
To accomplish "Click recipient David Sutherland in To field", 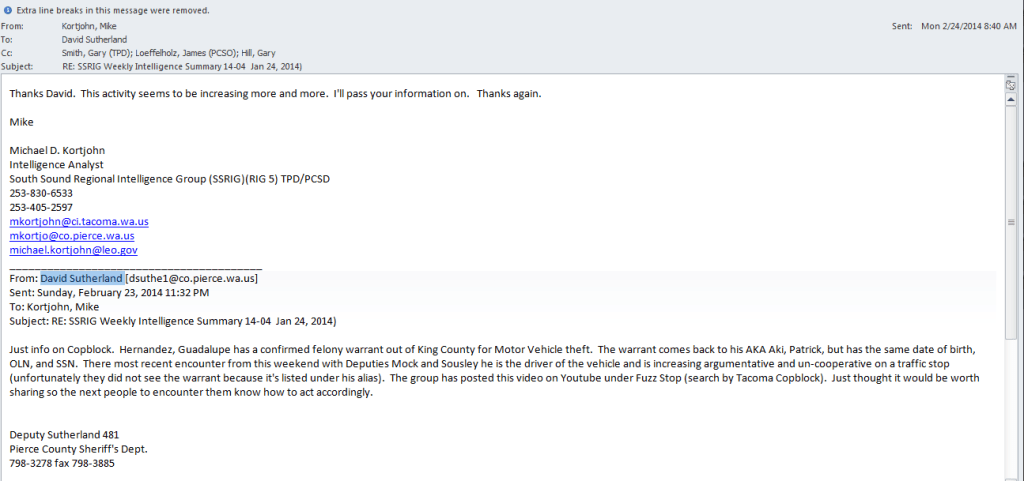I will [98, 38].
